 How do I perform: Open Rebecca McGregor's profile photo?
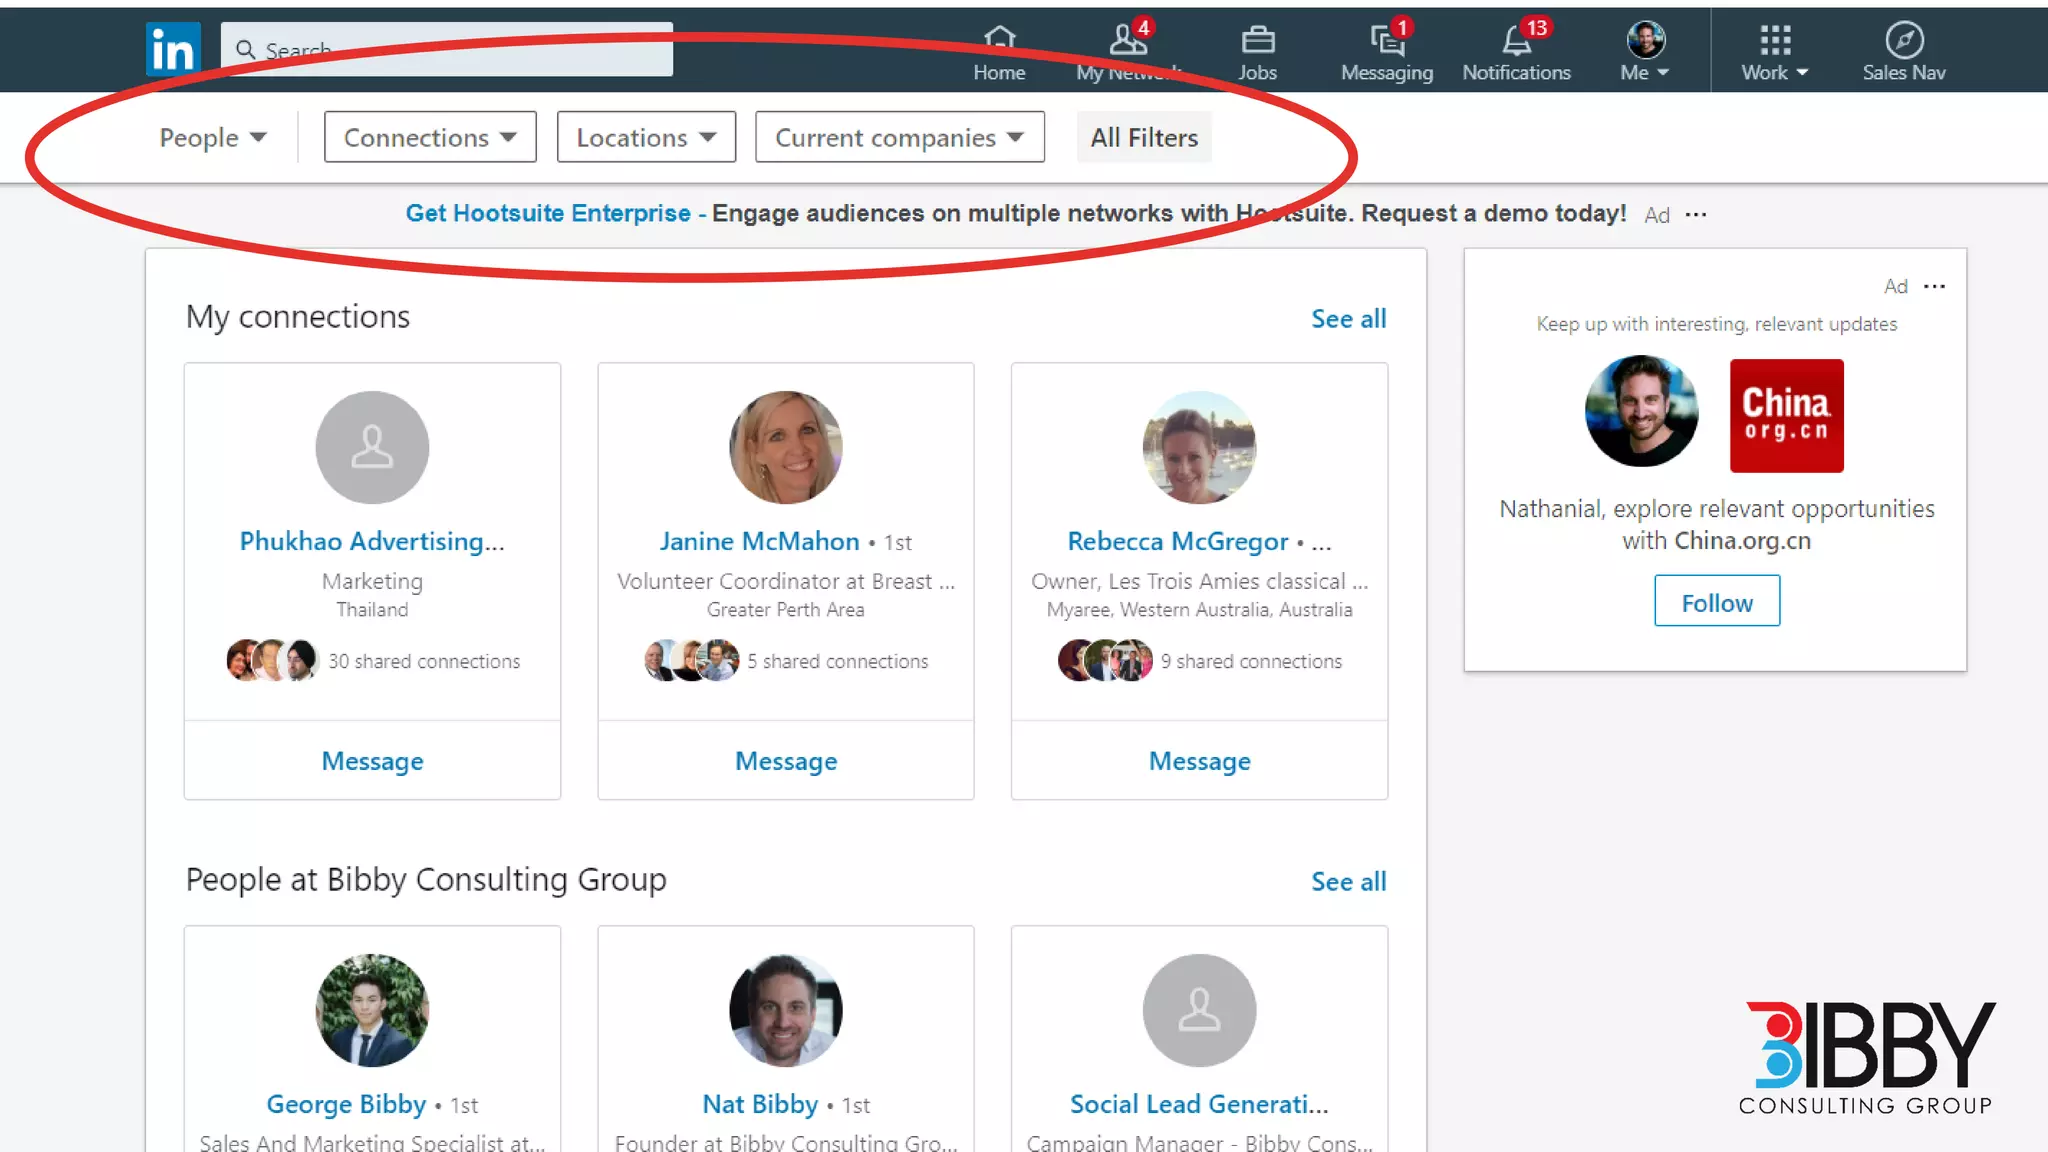1199,447
